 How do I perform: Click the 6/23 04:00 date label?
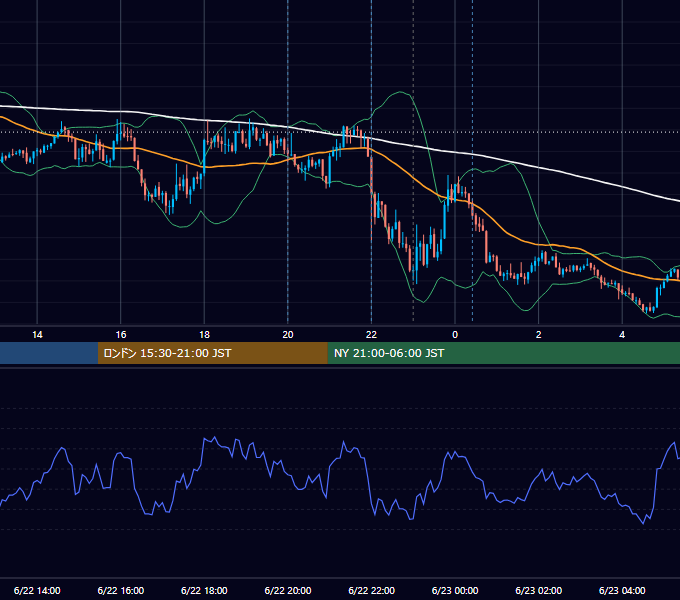coord(622,590)
